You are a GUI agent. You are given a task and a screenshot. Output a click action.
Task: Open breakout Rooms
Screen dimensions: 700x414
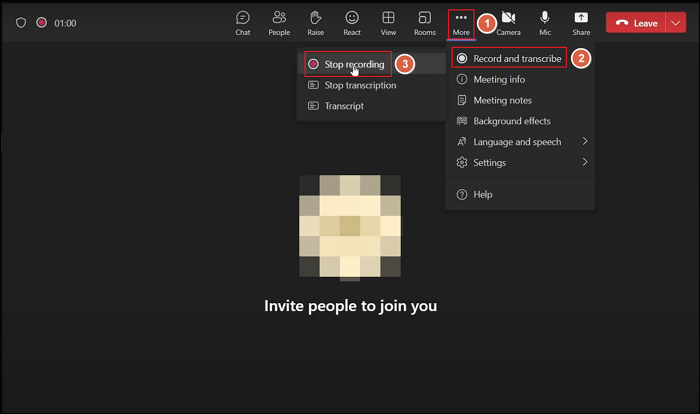424,22
